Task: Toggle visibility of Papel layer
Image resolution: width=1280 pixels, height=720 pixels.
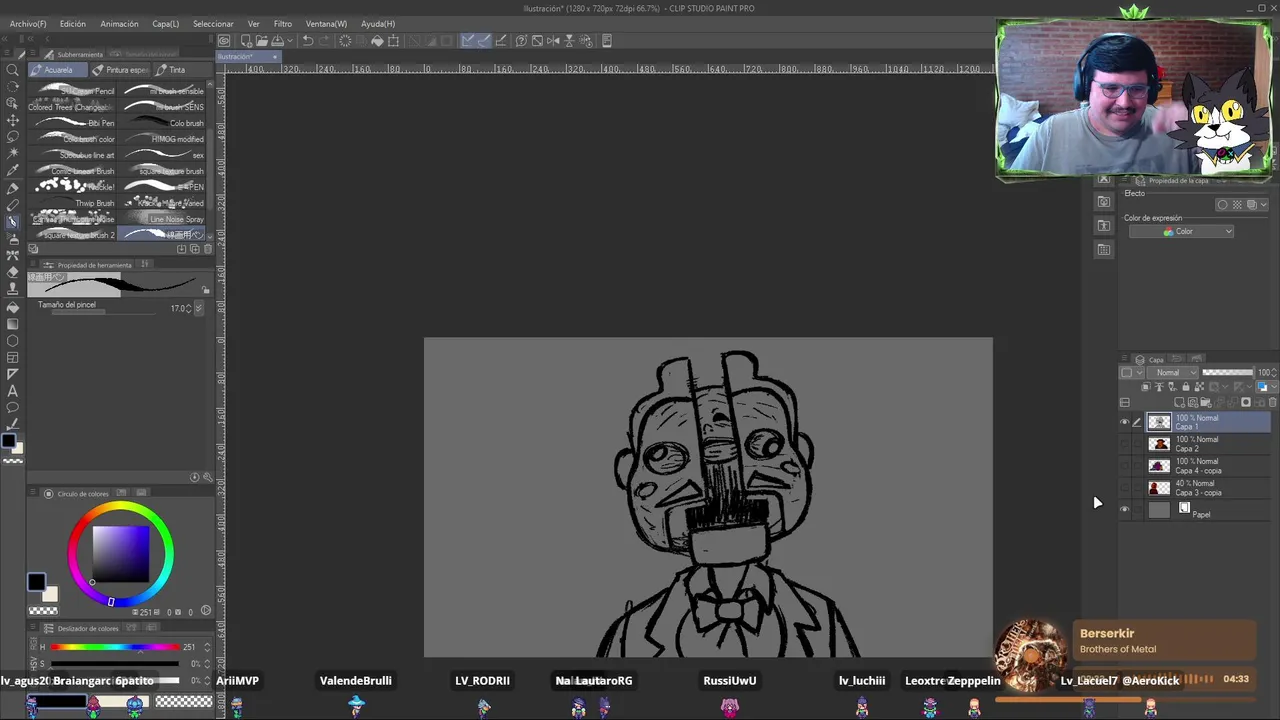Action: point(1124,510)
